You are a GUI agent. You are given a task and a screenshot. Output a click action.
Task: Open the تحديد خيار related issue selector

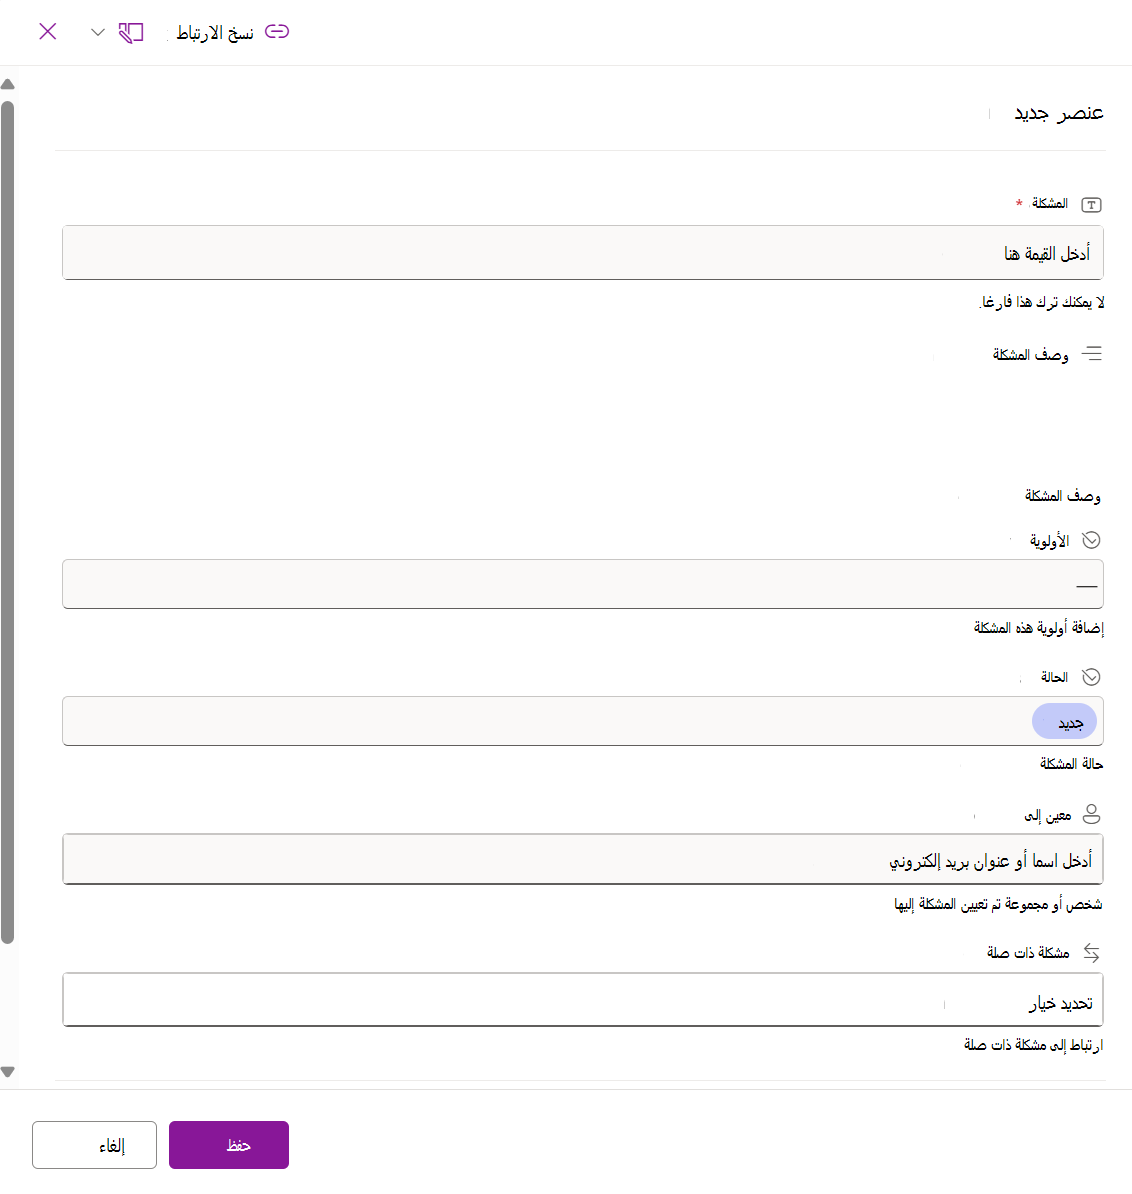click(582, 1000)
